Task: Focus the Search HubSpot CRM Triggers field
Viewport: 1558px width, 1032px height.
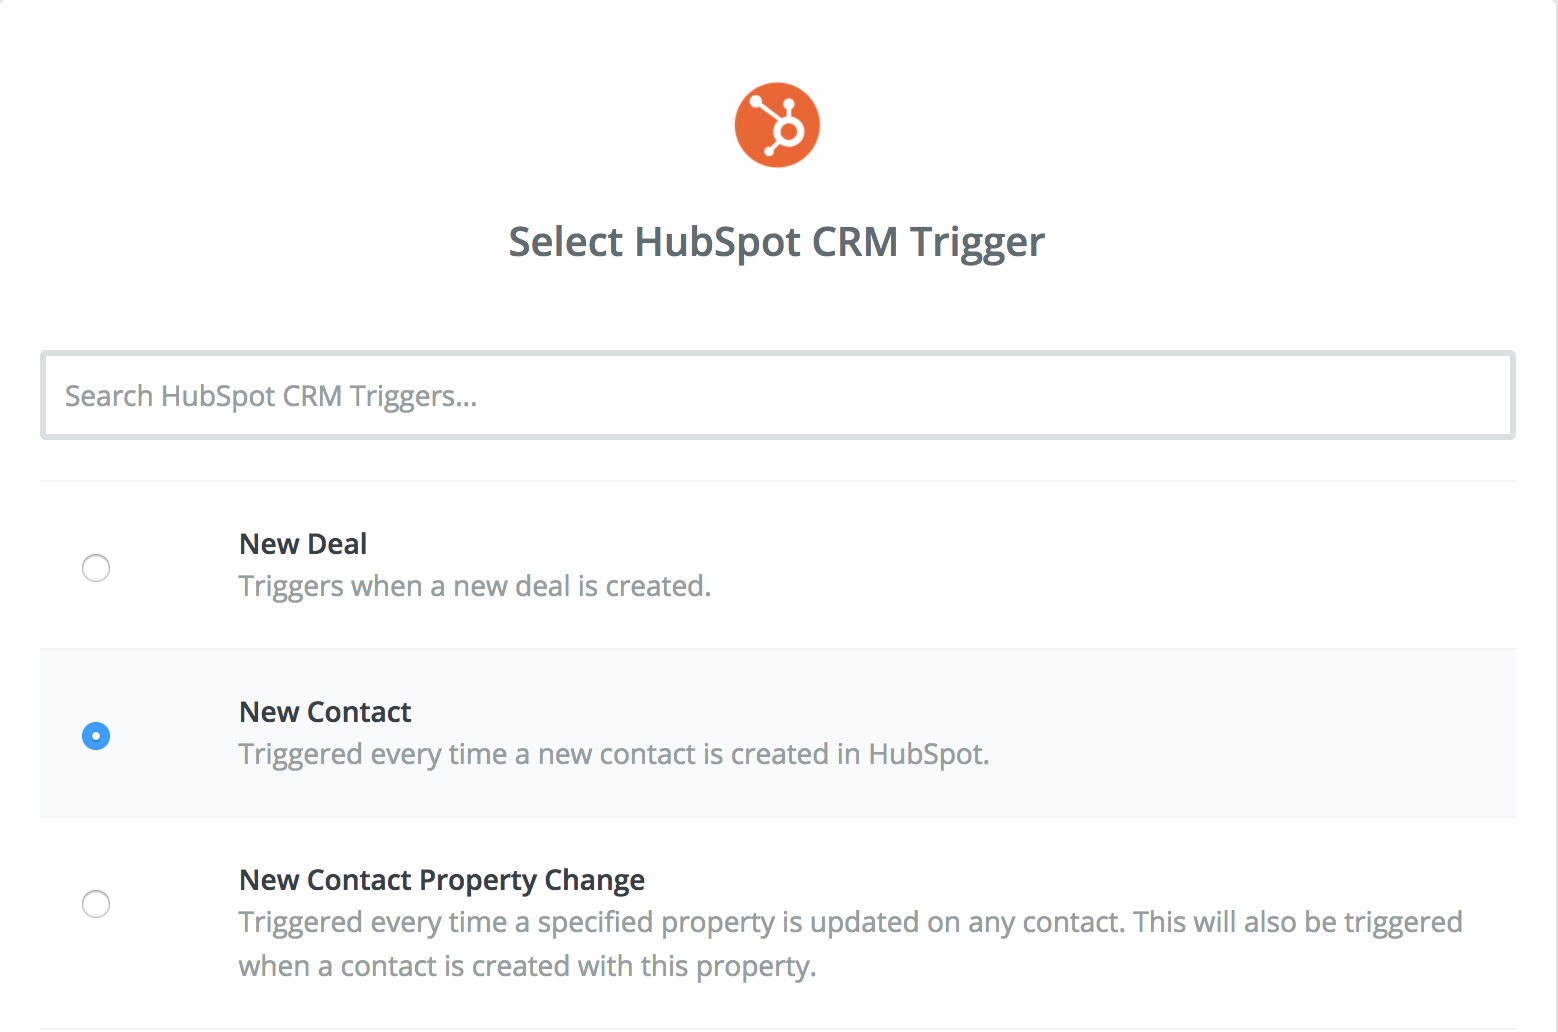Action: point(778,395)
